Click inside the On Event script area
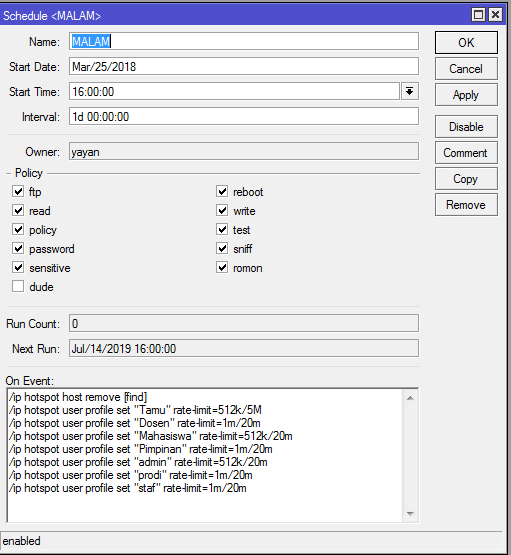511x555 pixels. click(x=205, y=455)
